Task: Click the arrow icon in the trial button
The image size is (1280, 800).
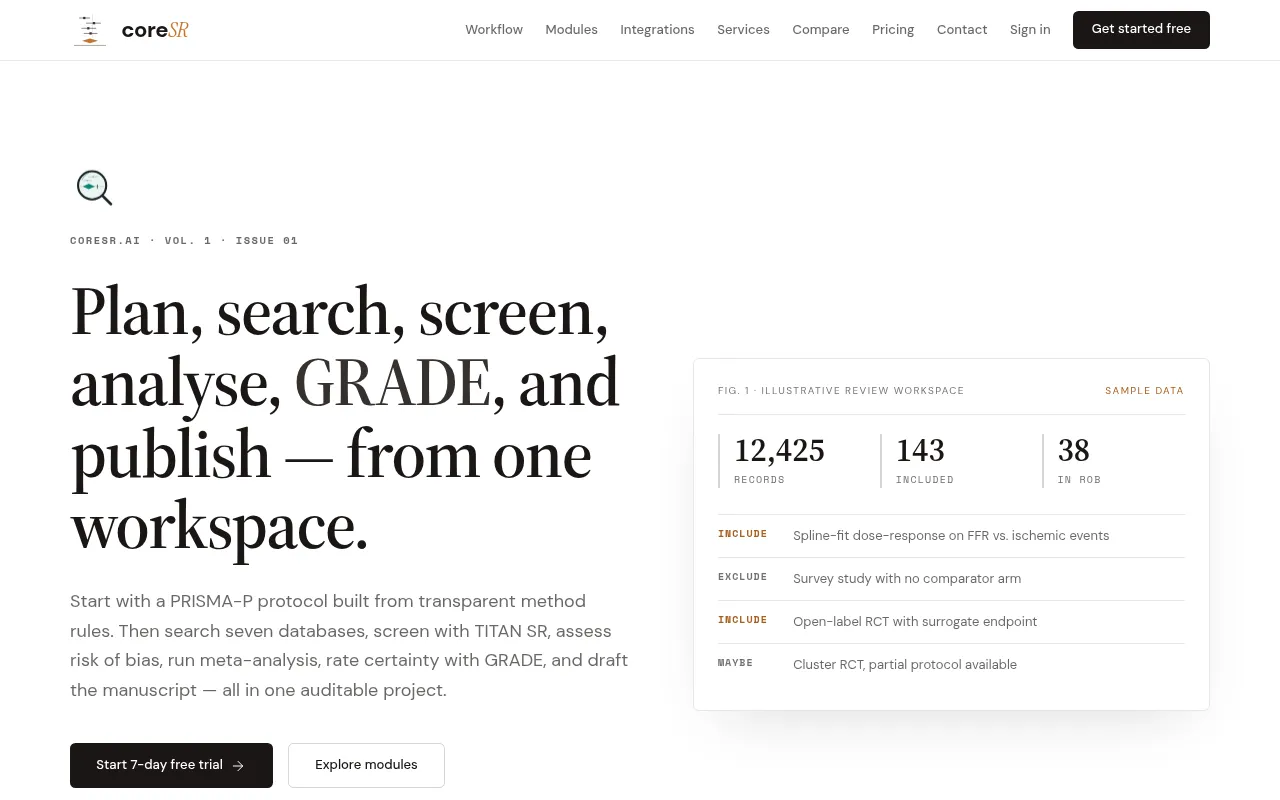Action: [x=238, y=766]
